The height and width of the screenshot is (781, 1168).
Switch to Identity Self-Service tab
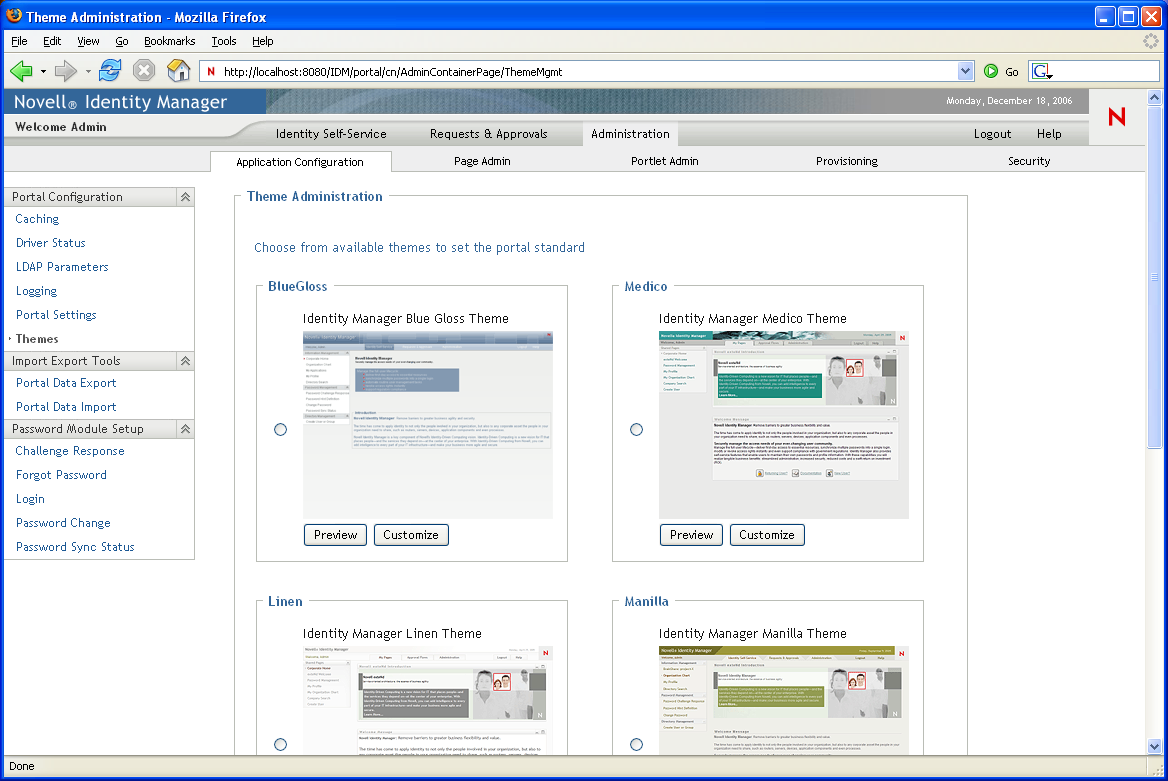pos(331,134)
